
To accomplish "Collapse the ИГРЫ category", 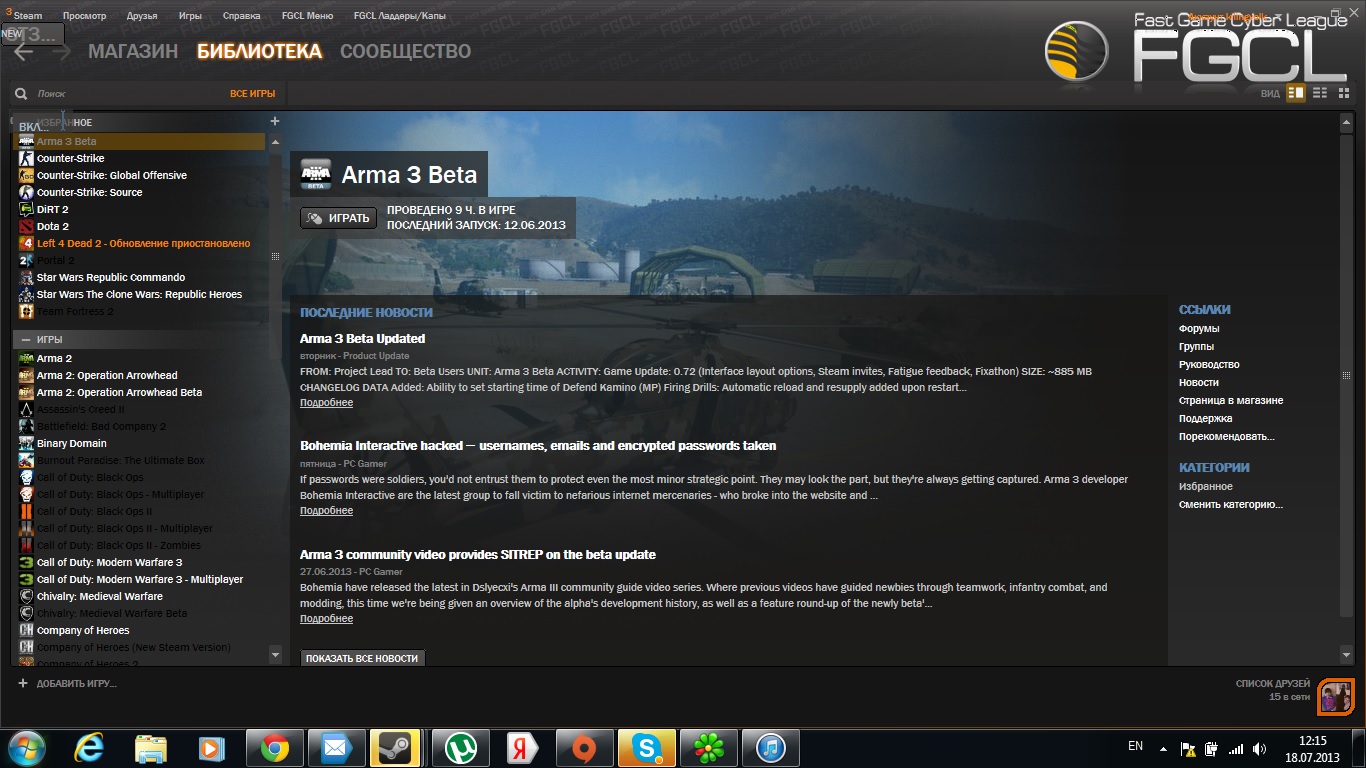I will (25, 340).
